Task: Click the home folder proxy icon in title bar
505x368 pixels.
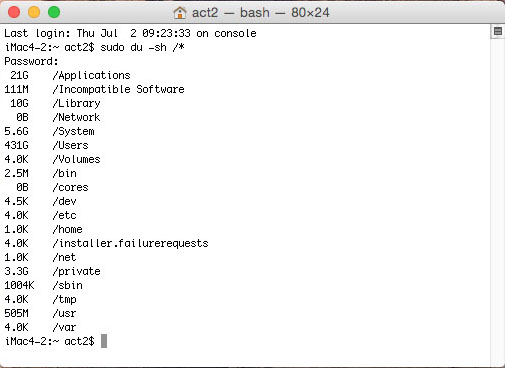Action: pyautogui.click(x=180, y=13)
